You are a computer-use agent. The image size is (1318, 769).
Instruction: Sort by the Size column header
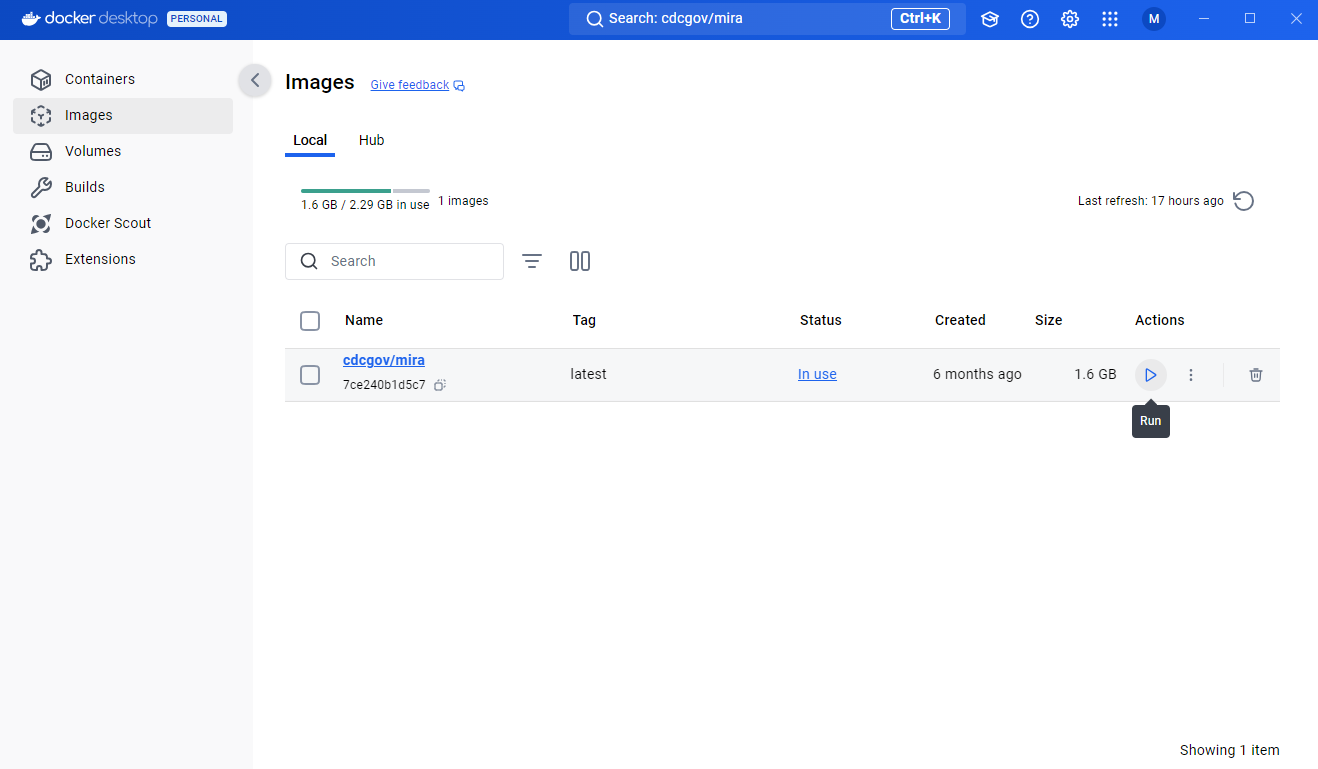(1049, 321)
